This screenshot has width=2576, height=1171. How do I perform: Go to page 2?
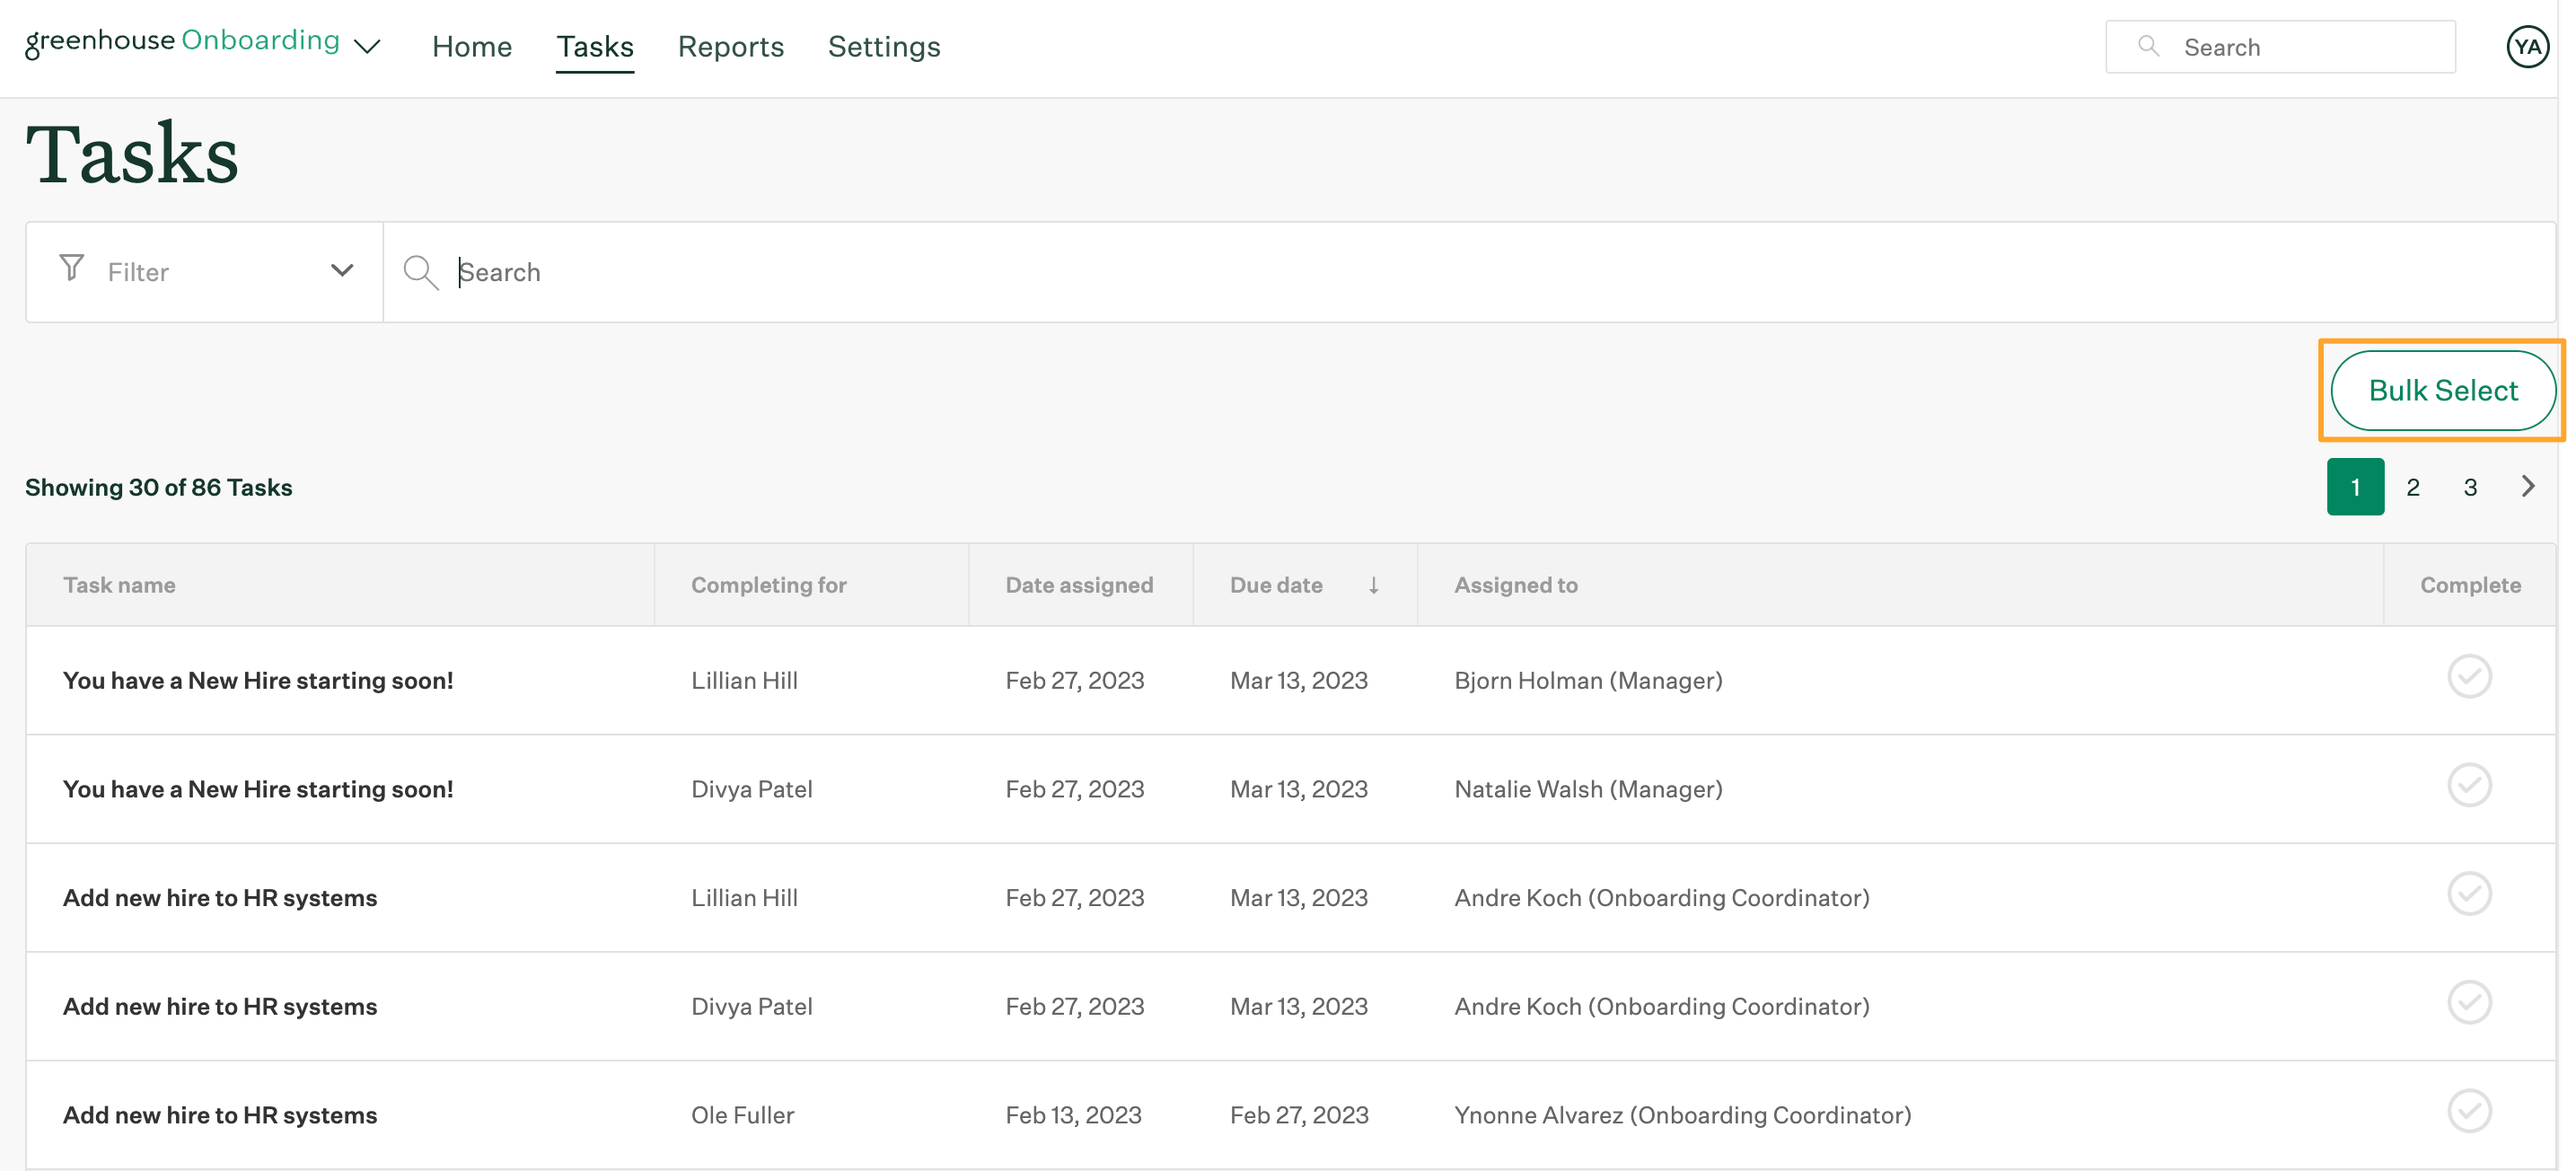point(2412,487)
